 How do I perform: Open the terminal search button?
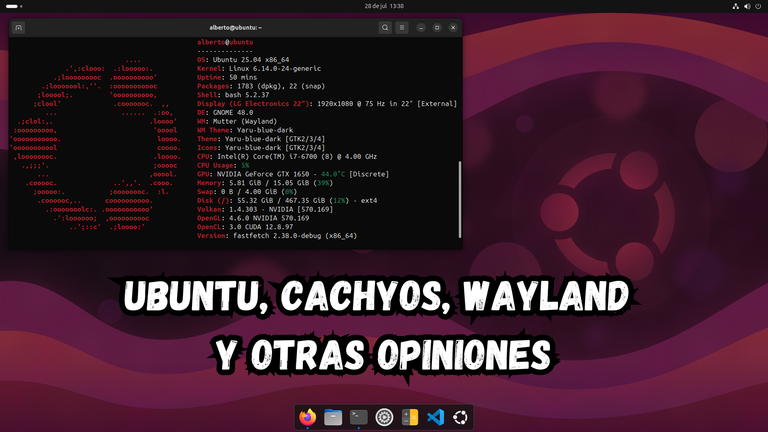tap(385, 27)
